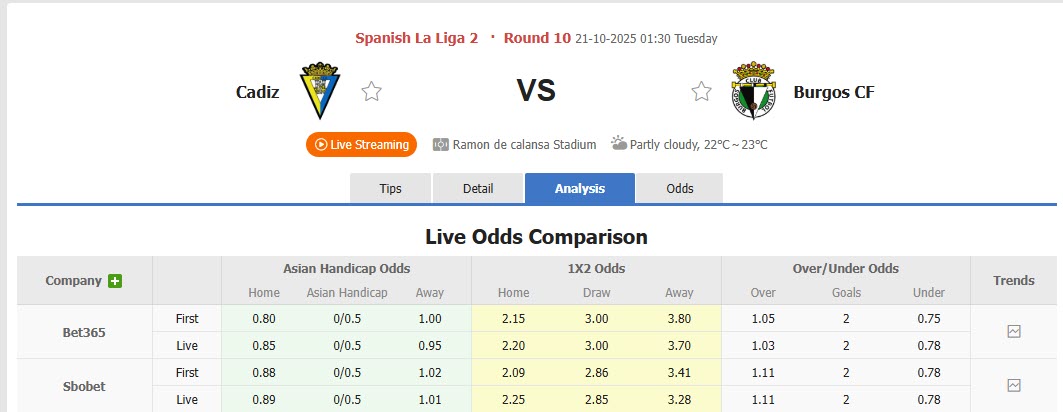The image size is (1063, 412).
Task: Click the Cadiz team crest logo
Action: (x=321, y=91)
